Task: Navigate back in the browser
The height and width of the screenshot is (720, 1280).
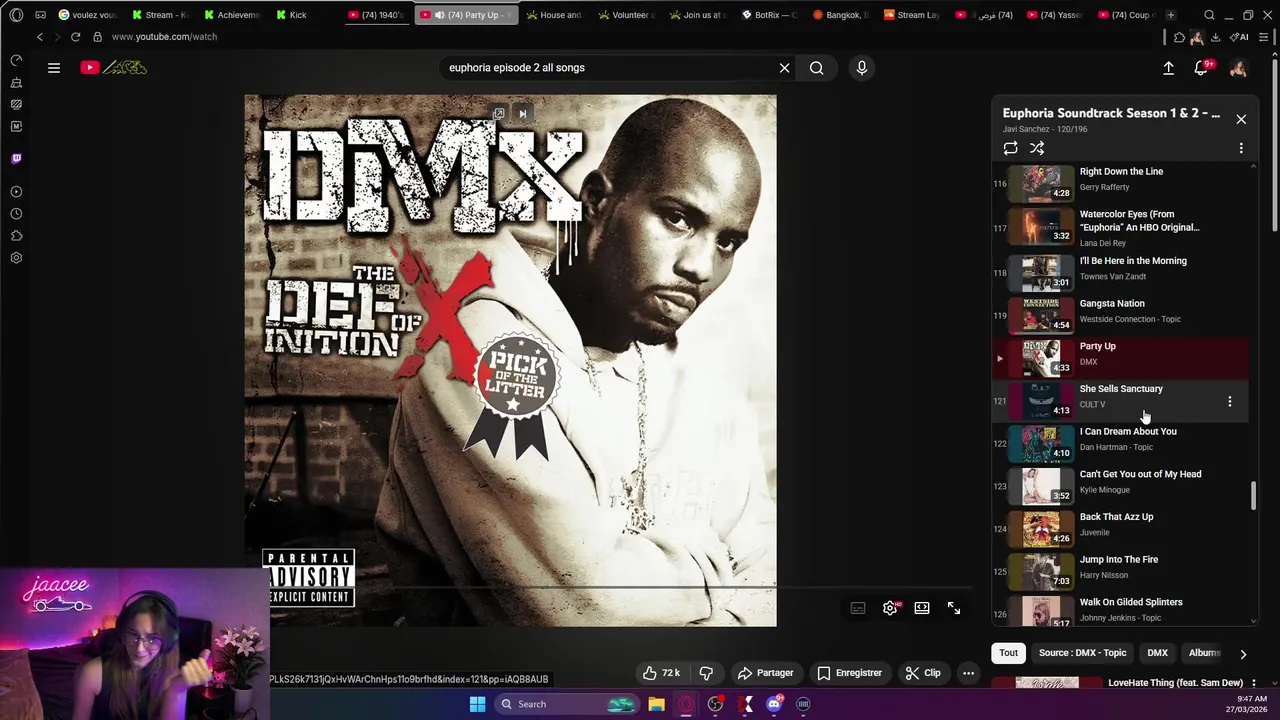Action: [x=40, y=37]
